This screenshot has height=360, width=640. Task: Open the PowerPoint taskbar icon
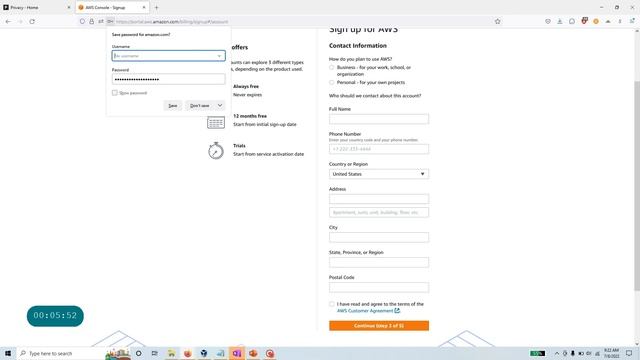[x=253, y=353]
